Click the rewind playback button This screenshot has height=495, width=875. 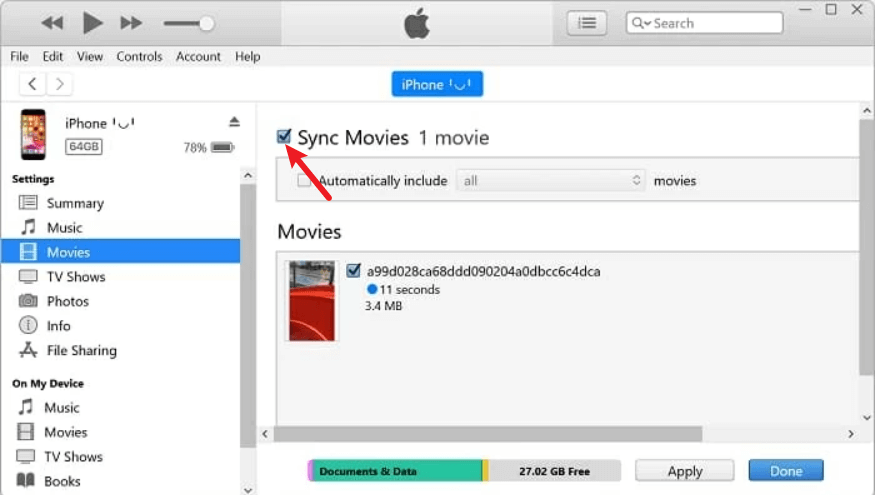[x=52, y=23]
